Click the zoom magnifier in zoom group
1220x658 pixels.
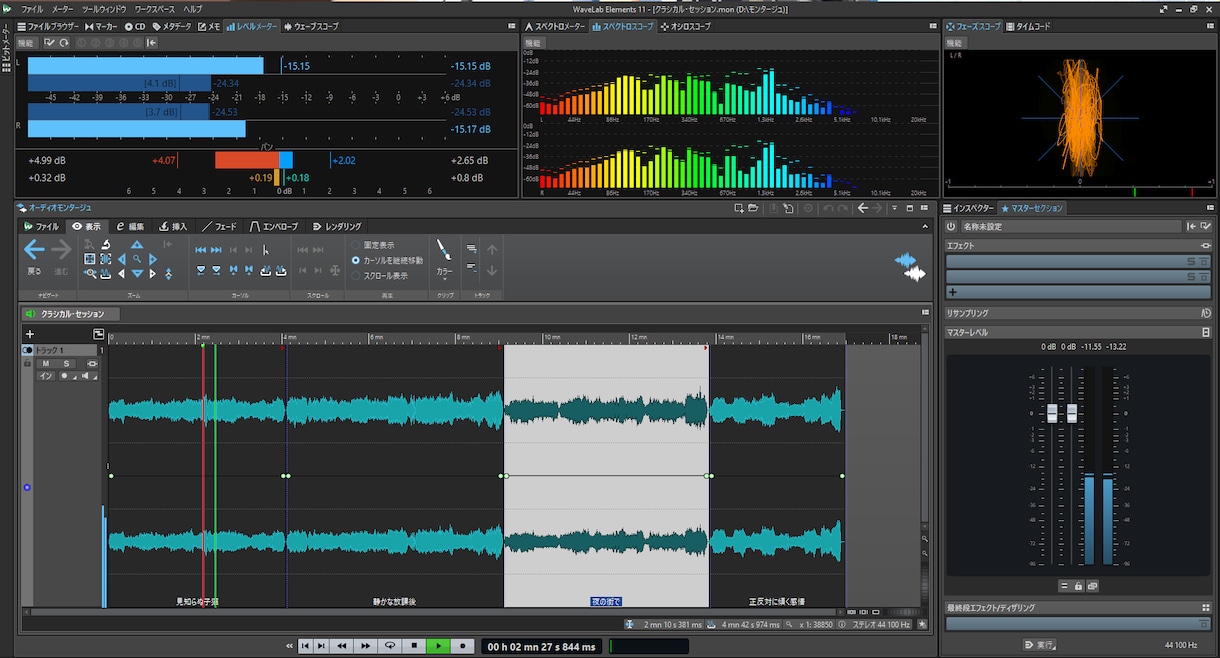click(137, 259)
